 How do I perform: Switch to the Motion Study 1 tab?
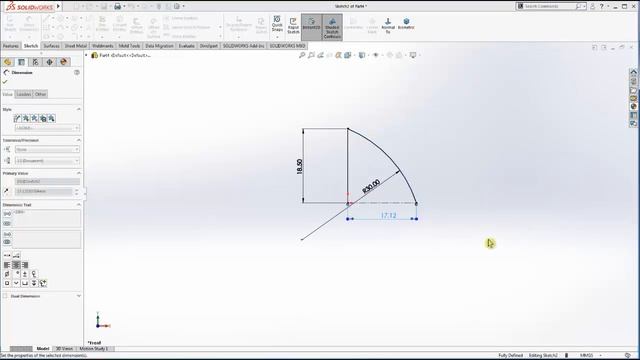click(x=93, y=349)
